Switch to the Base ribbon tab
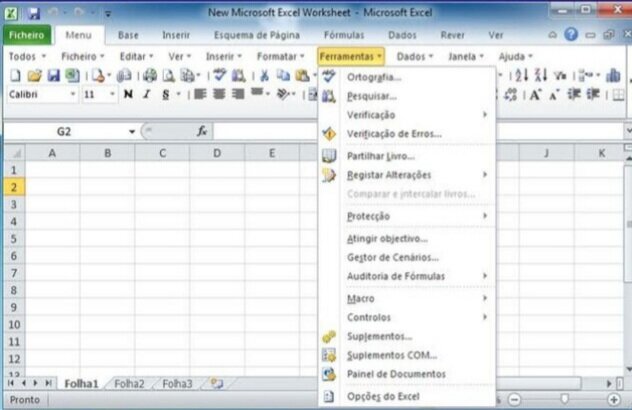 (x=128, y=35)
